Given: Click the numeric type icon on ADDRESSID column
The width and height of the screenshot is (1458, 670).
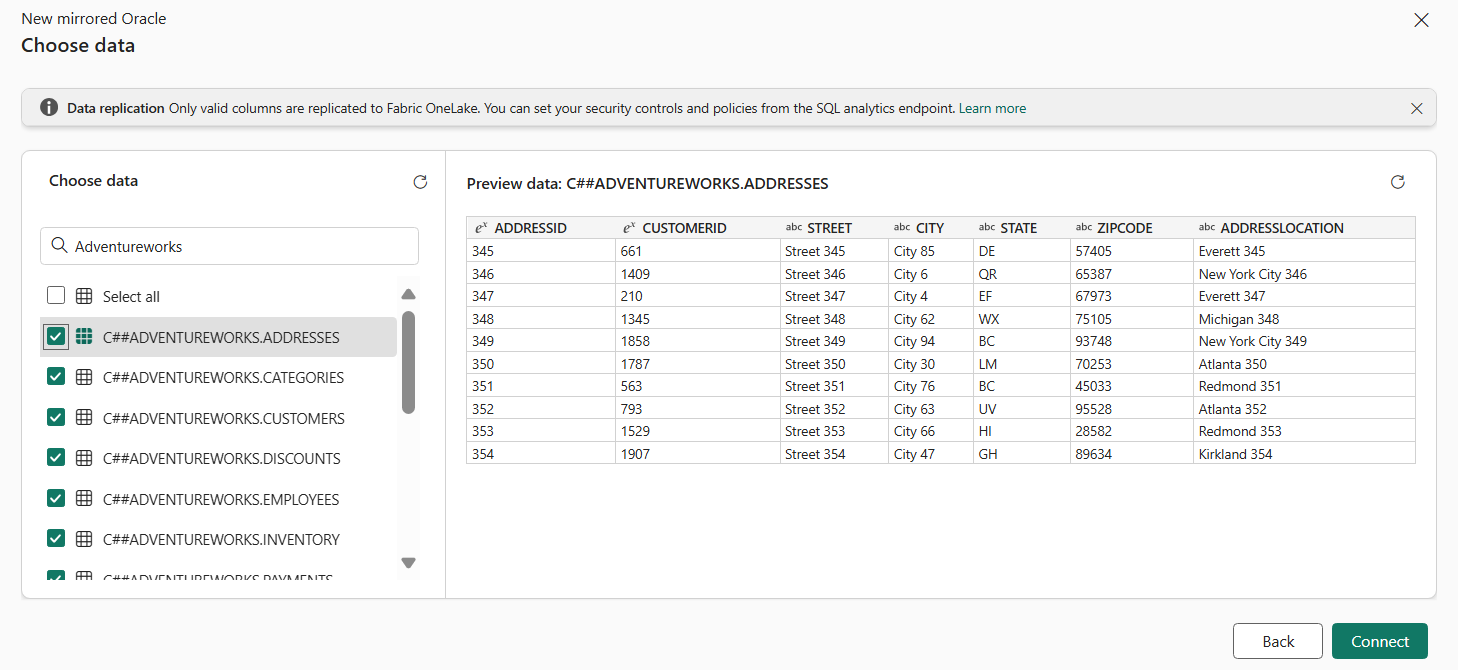Looking at the screenshot, I should pyautogui.click(x=479, y=227).
